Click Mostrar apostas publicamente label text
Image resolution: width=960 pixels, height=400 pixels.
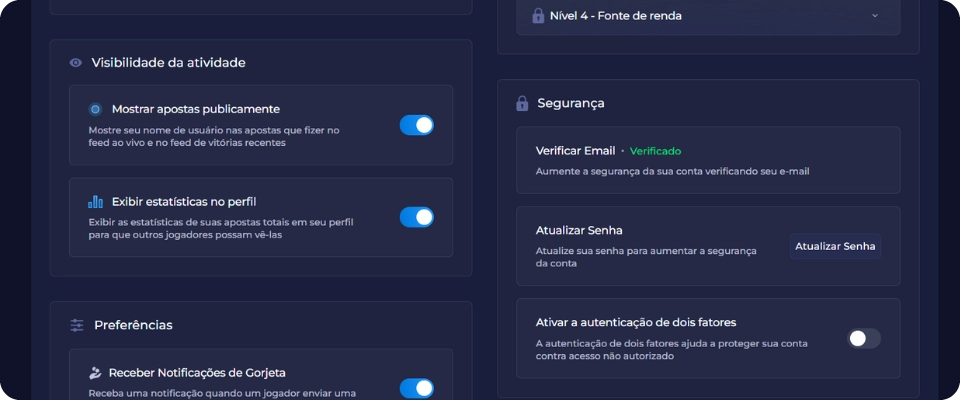(196, 110)
